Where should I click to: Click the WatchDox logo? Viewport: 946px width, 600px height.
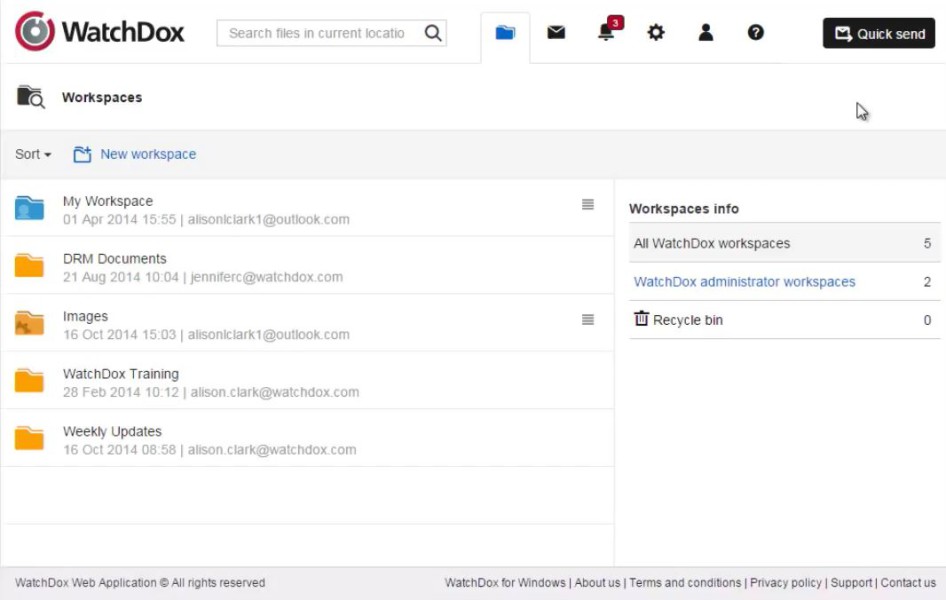click(x=100, y=31)
